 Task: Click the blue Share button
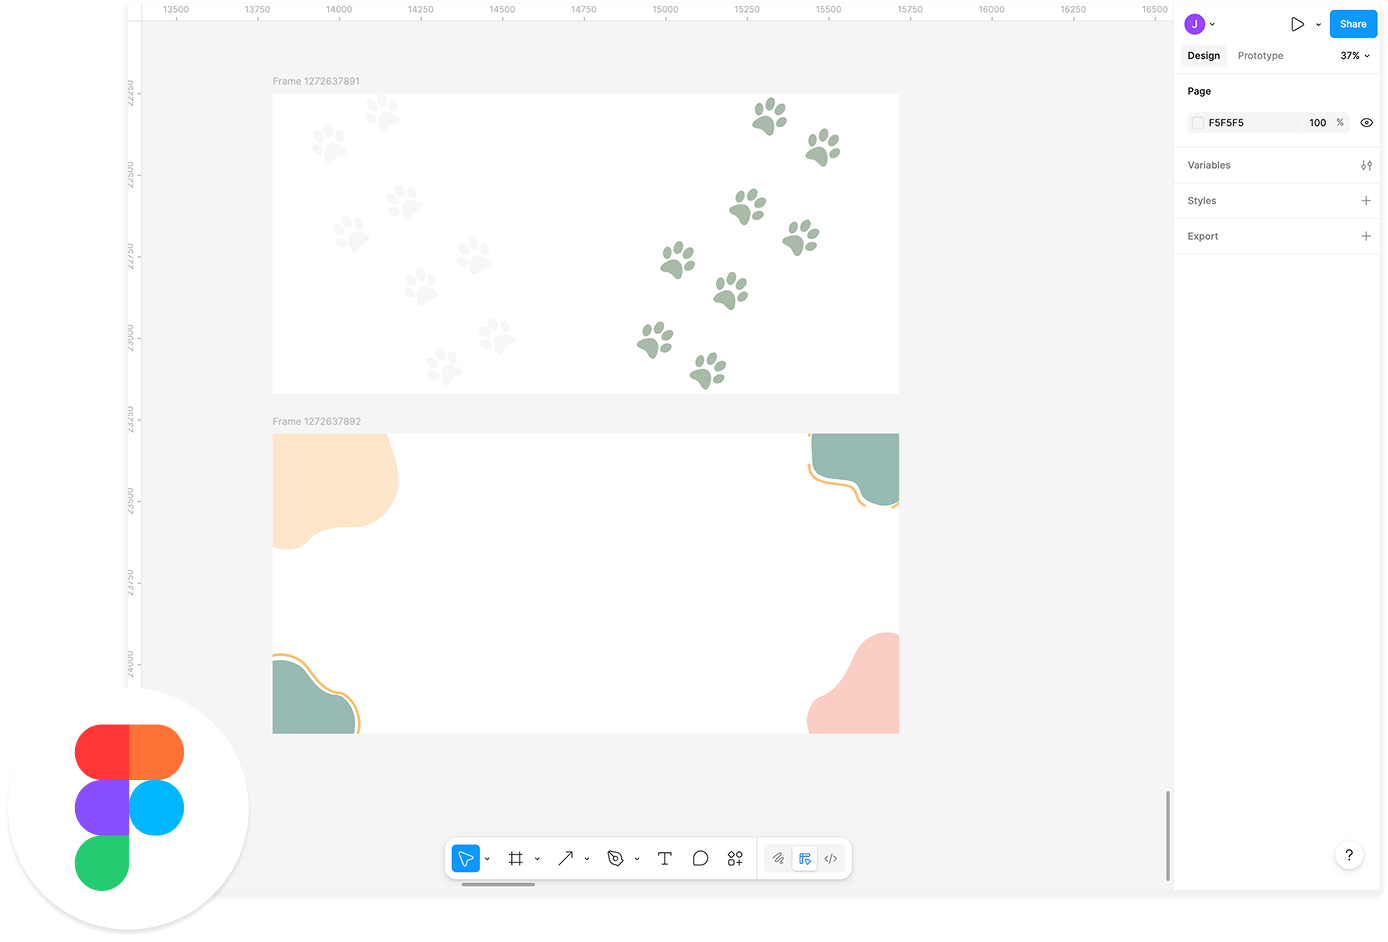tap(1353, 24)
